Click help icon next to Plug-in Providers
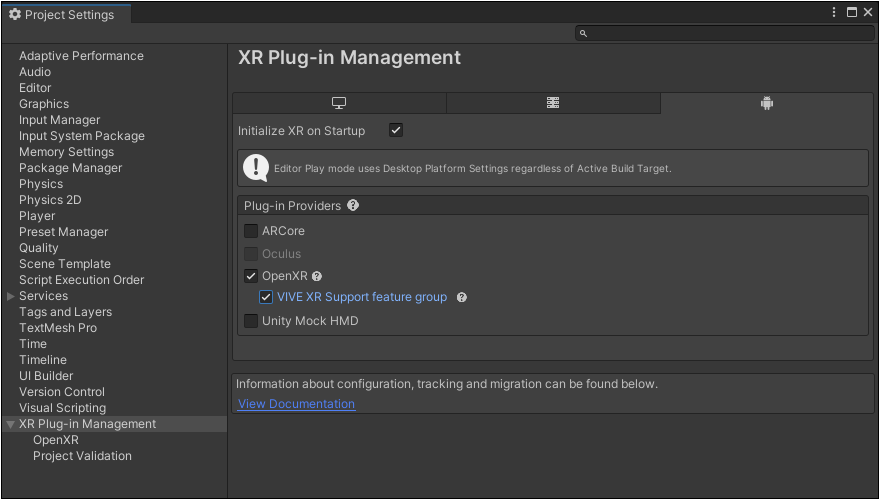Viewport: 880px width, 500px height. point(353,206)
